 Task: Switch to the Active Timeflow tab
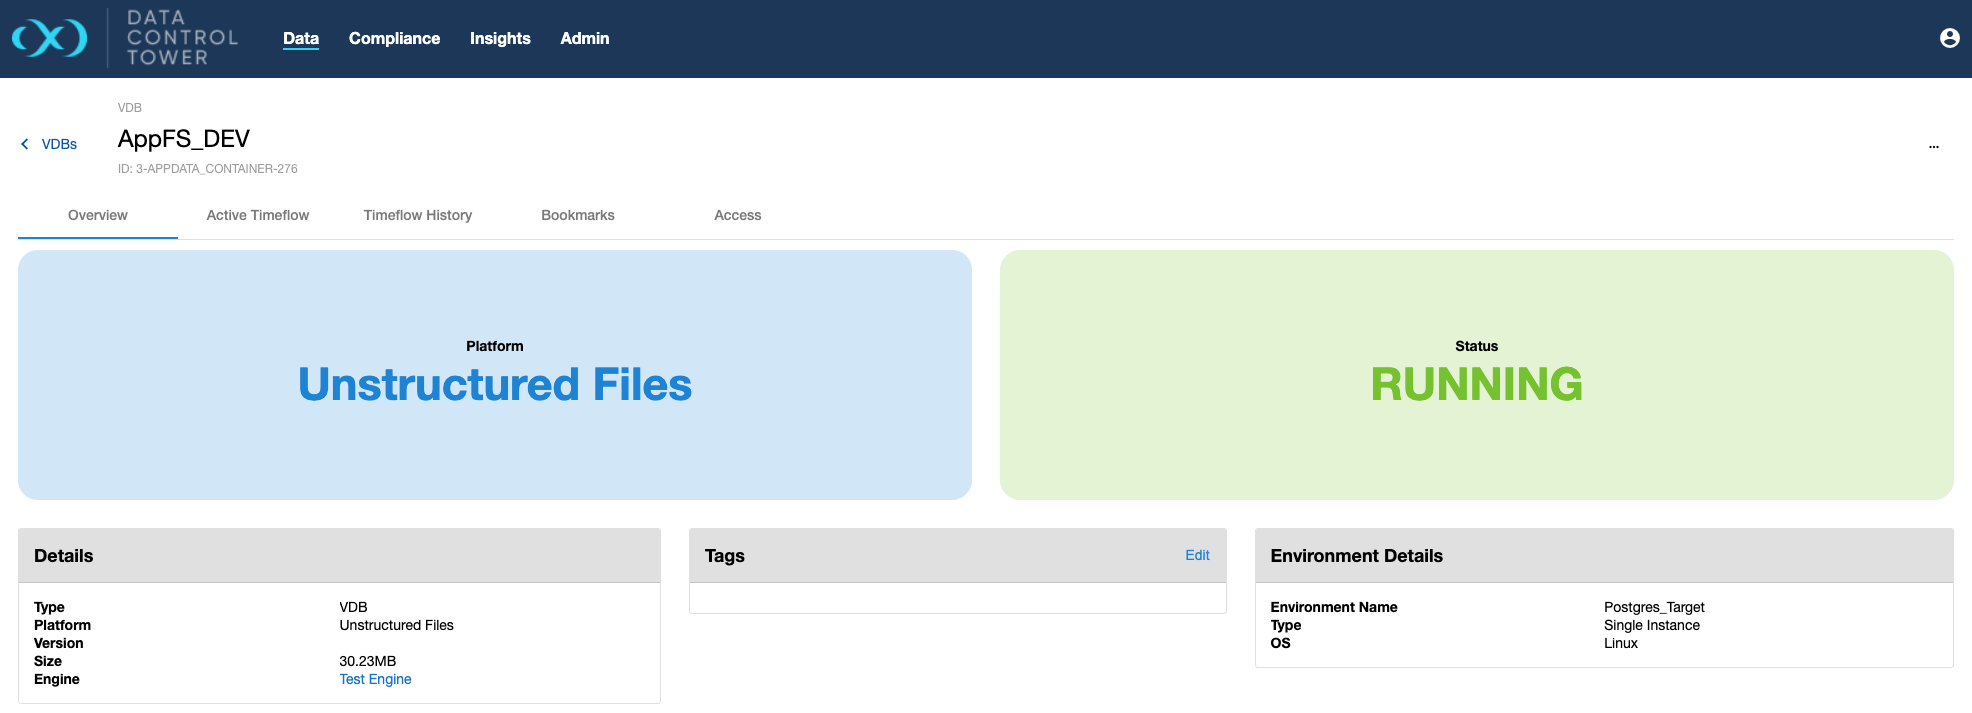[x=257, y=215]
